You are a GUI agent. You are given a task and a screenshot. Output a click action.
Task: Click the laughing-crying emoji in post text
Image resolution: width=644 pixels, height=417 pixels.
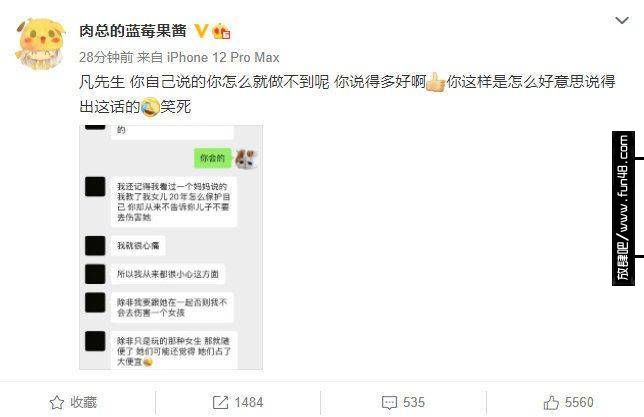150,107
